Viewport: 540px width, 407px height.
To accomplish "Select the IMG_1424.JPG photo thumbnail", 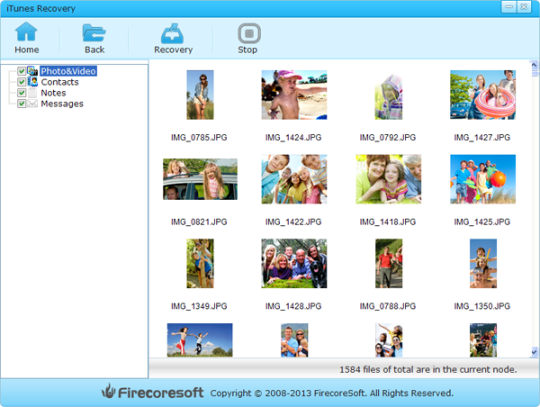I will click(x=294, y=95).
